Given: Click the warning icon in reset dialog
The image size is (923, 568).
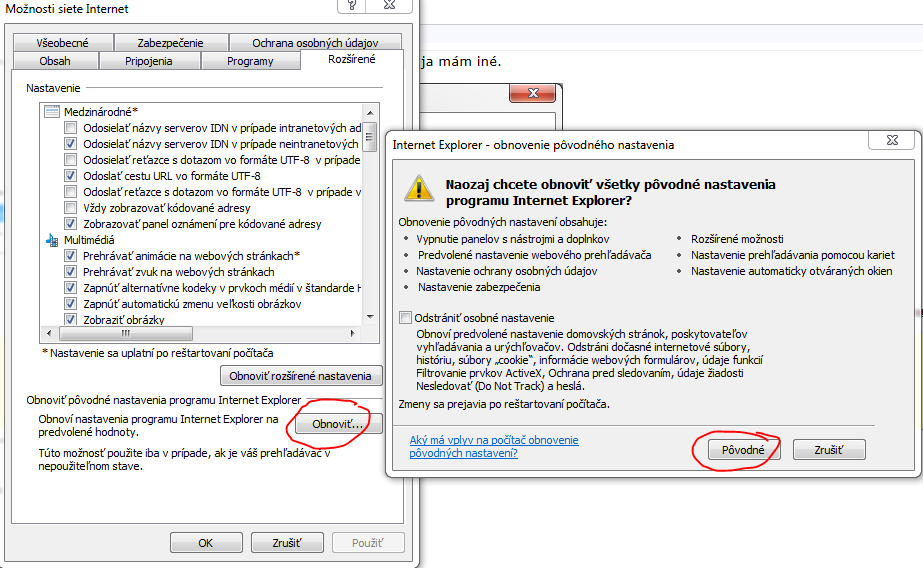Looking at the screenshot, I should (x=419, y=188).
